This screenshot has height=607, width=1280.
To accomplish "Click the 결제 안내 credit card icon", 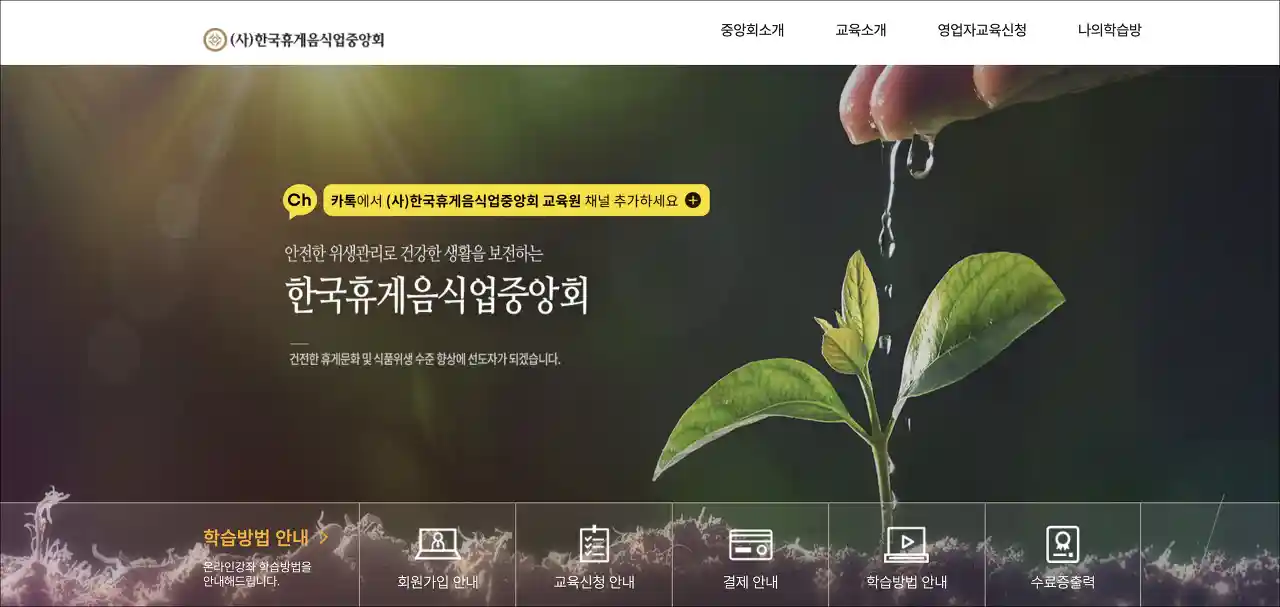I will pyautogui.click(x=750, y=545).
